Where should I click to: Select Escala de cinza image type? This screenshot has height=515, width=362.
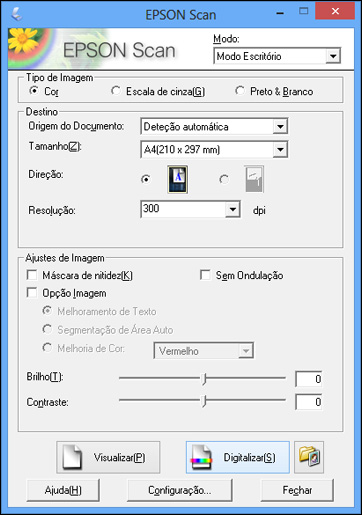point(116,91)
